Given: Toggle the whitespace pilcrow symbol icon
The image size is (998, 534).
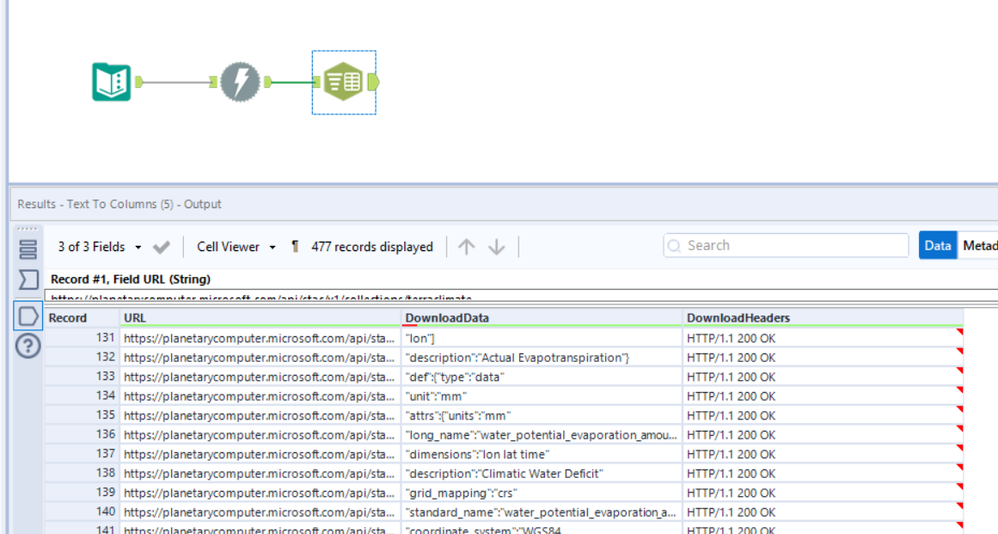Looking at the screenshot, I should click(x=294, y=247).
